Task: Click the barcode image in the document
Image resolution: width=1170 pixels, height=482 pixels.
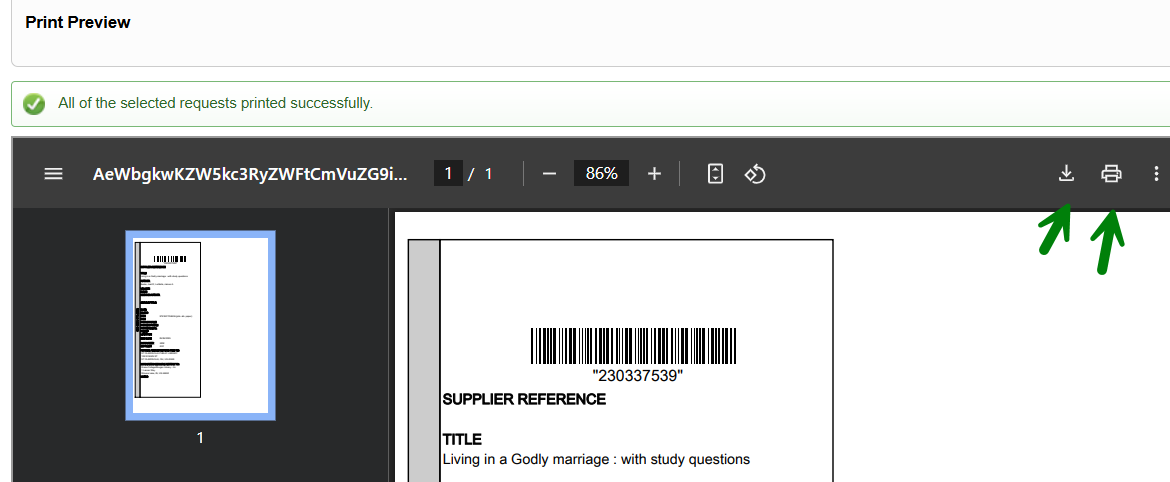Action: point(634,345)
